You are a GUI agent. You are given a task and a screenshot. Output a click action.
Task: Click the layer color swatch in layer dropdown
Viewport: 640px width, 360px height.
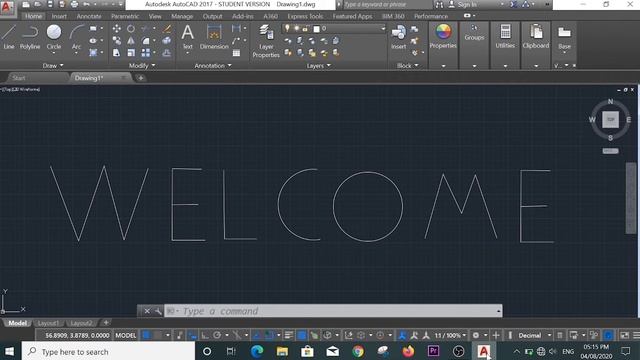(x=316, y=29)
